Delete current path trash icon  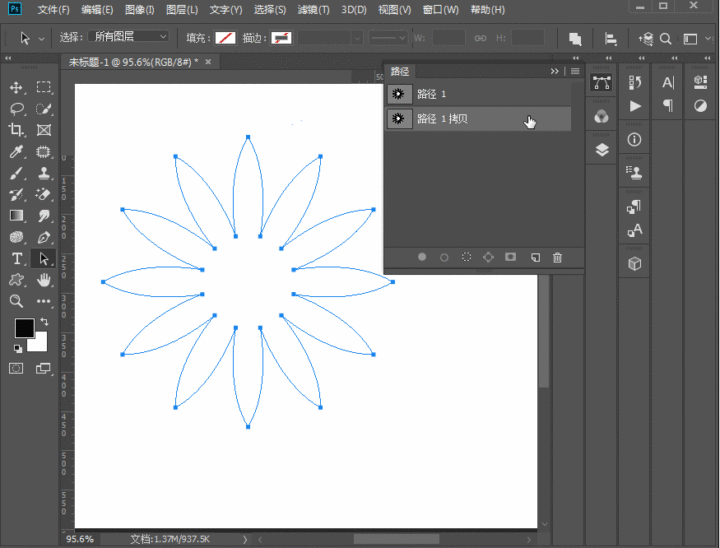[557, 257]
